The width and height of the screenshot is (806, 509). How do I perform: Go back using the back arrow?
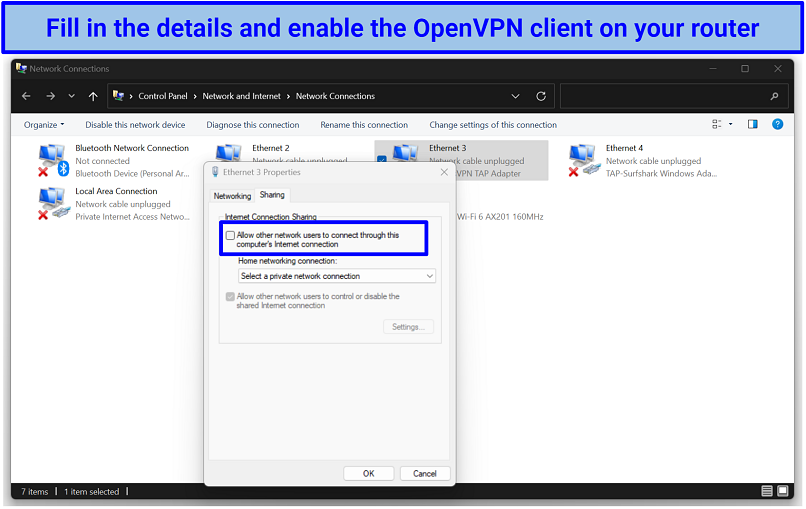(26, 96)
